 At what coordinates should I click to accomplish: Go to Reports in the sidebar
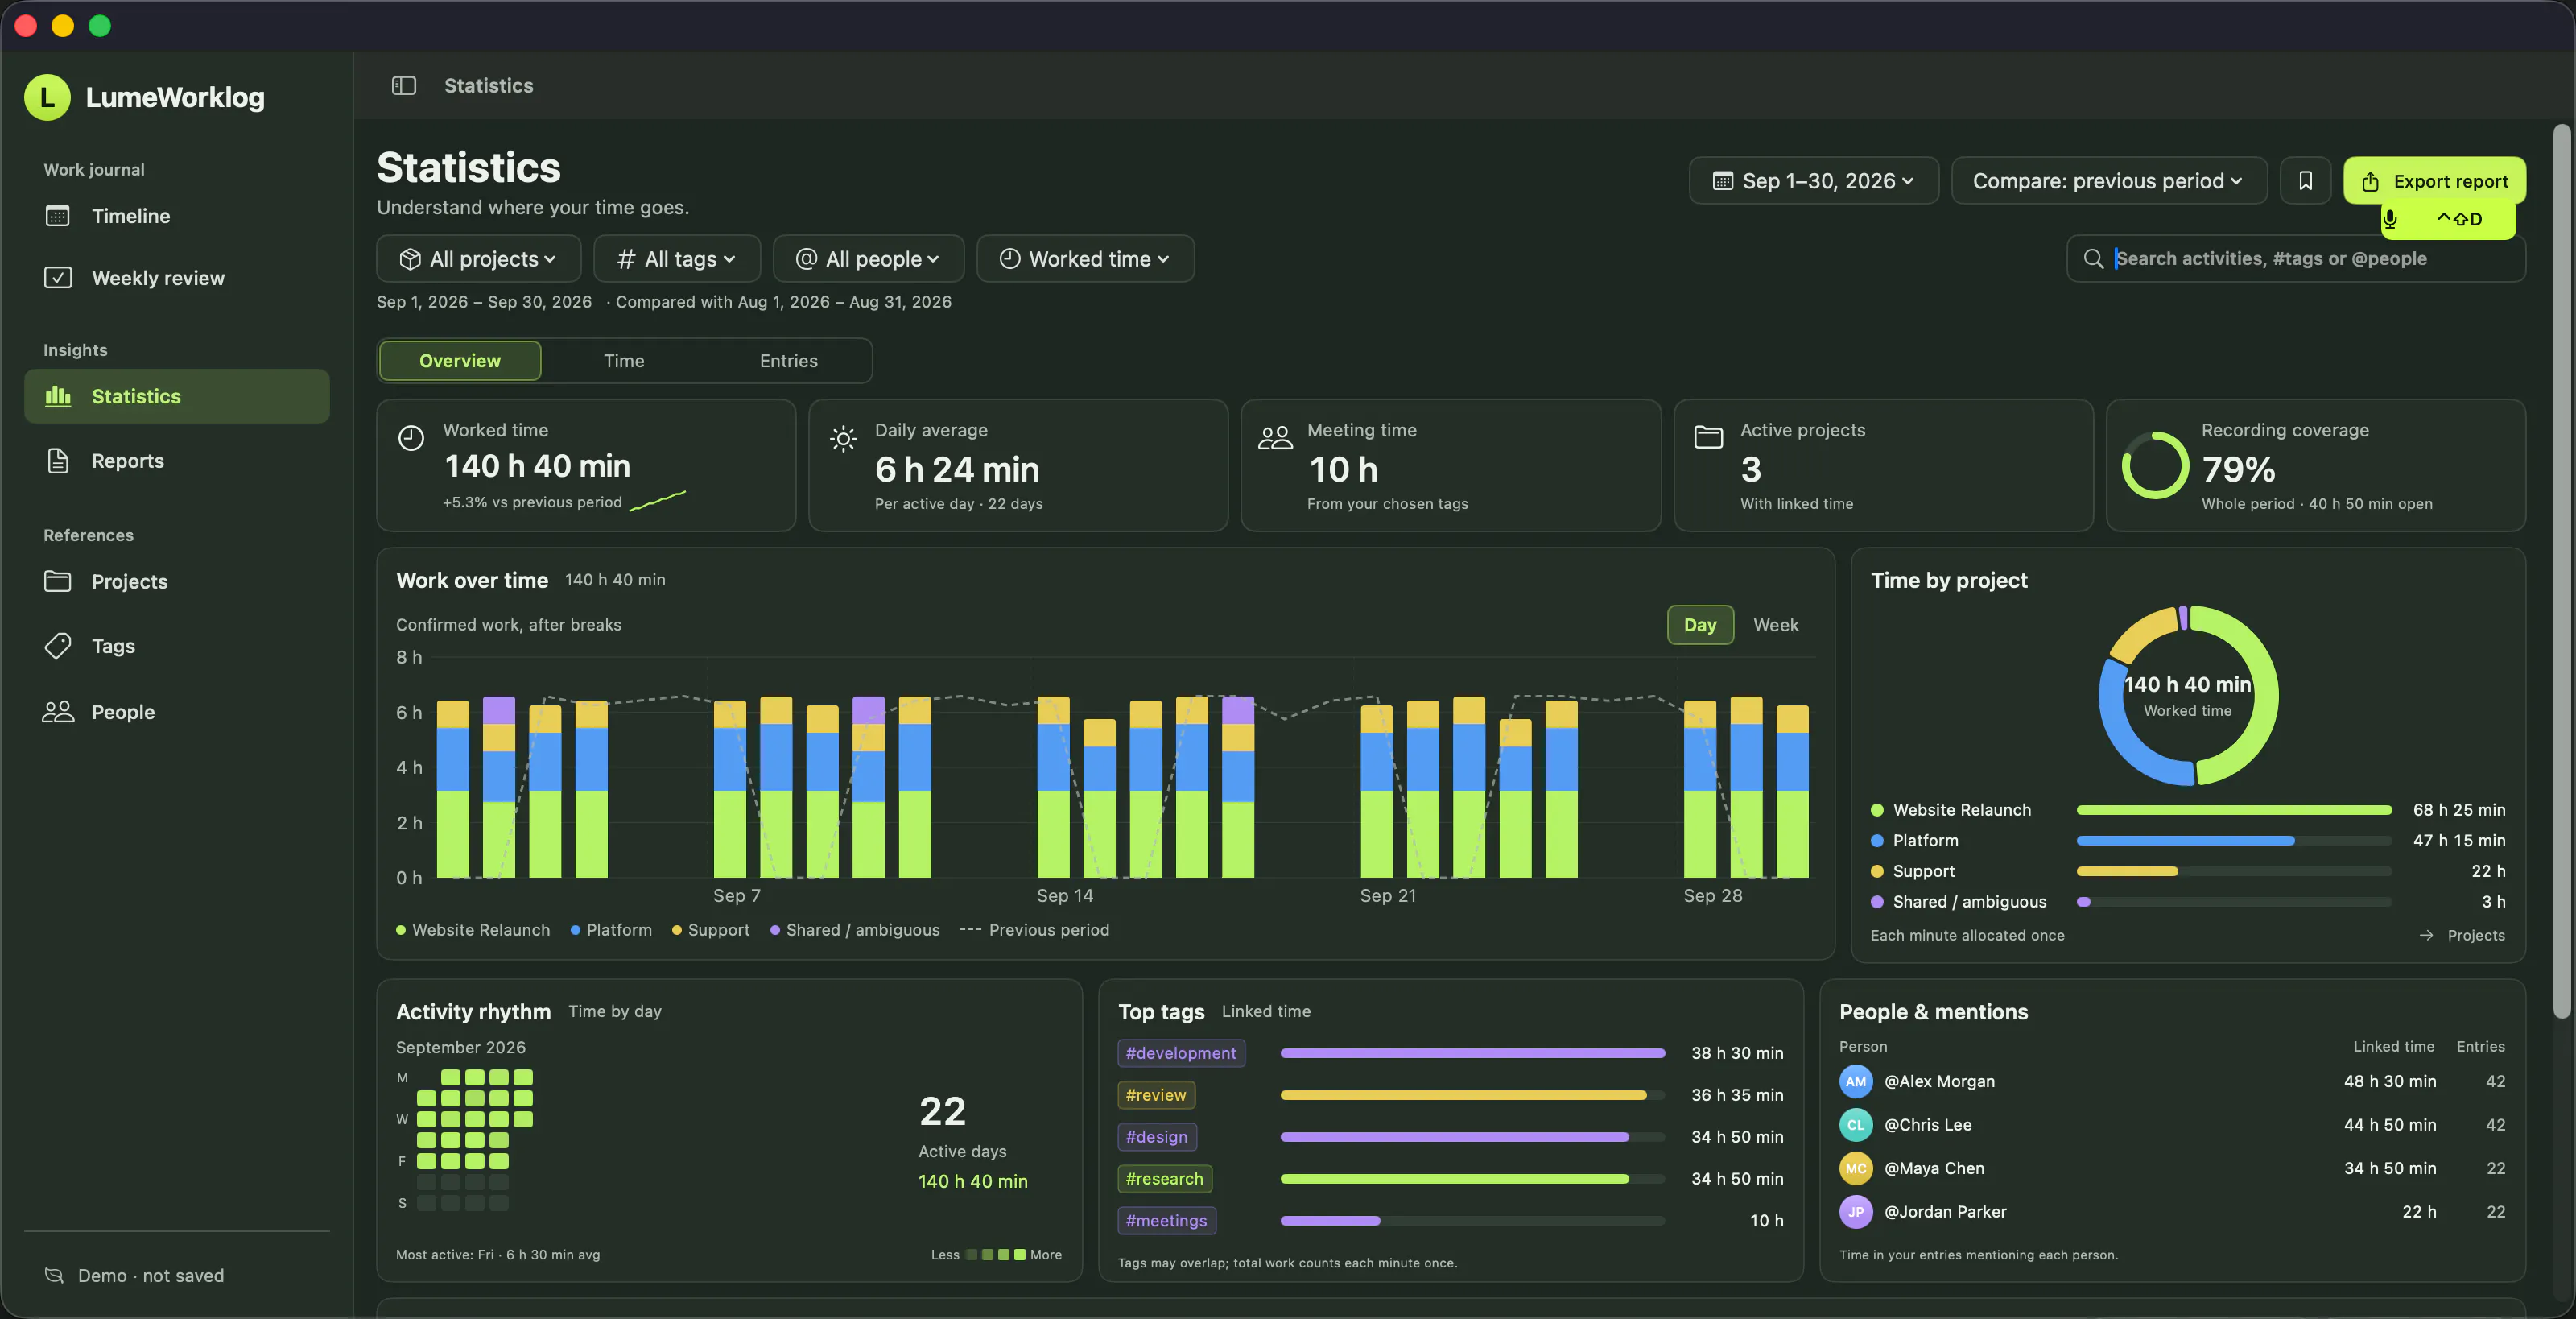(x=177, y=461)
